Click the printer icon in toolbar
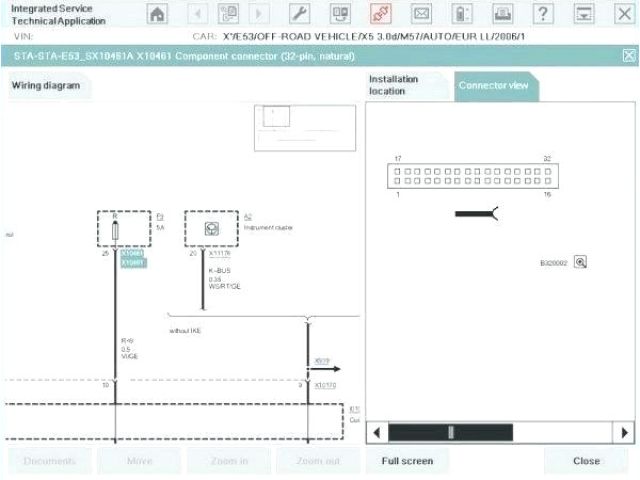Image resolution: width=640 pixels, height=480 pixels. coord(501,14)
